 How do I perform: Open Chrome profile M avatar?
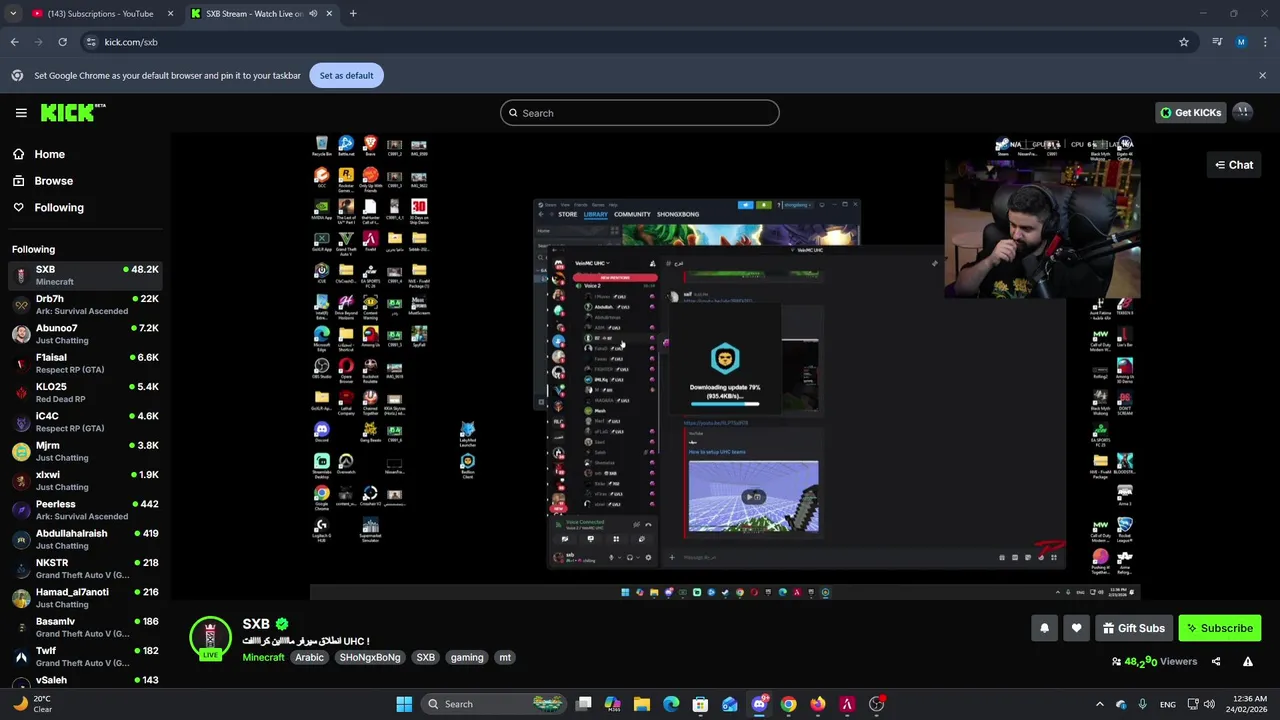[1241, 42]
